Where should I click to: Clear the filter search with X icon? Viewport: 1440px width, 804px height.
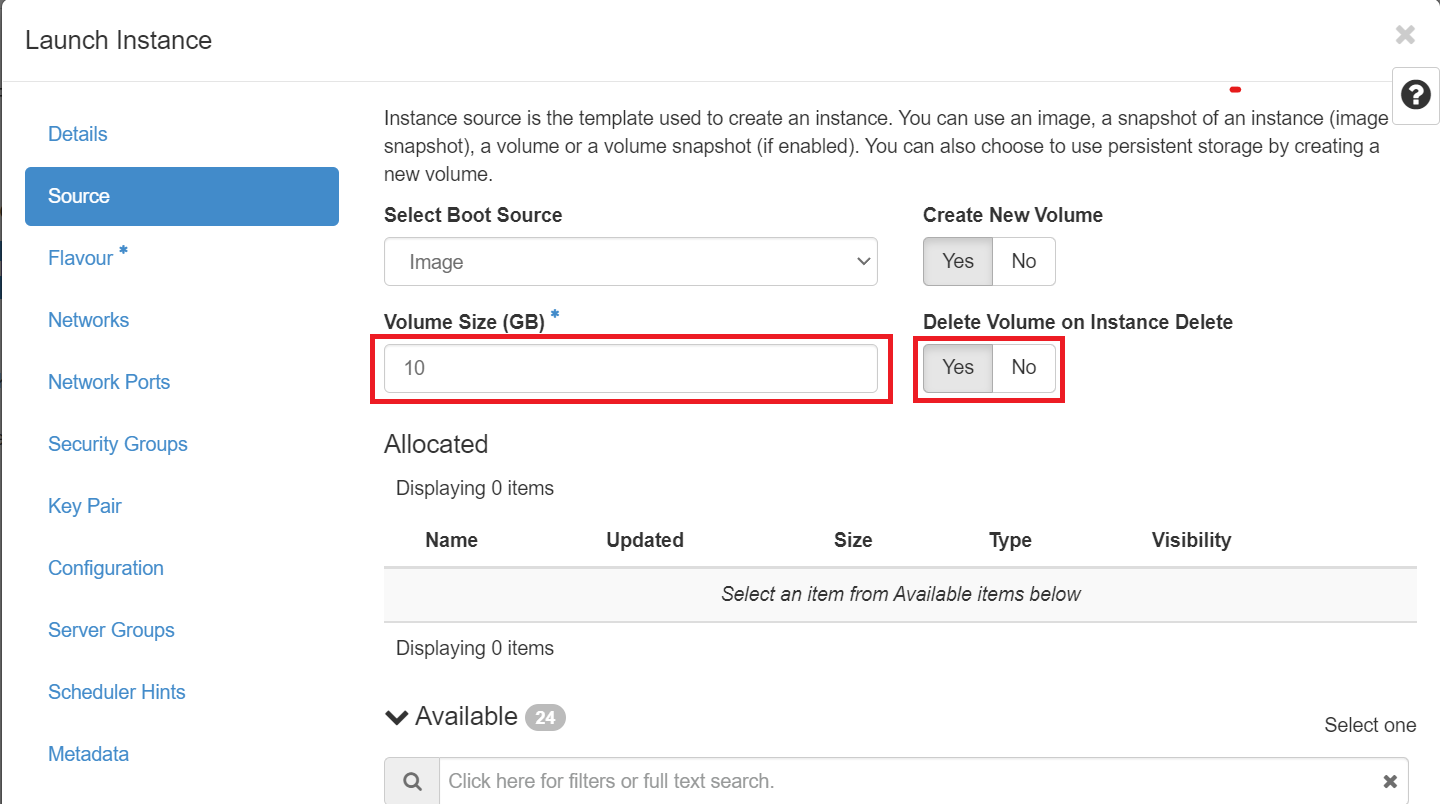(1389, 781)
